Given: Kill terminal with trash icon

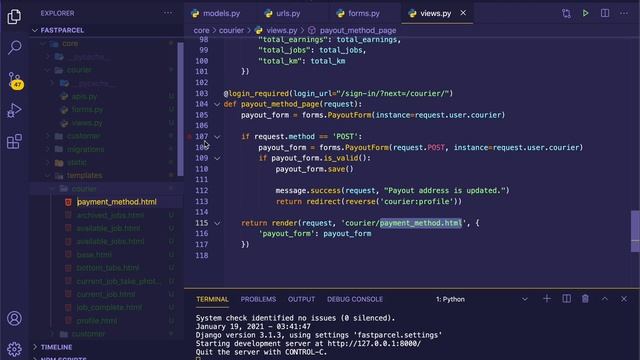Looking at the screenshot, I should click(x=585, y=299).
